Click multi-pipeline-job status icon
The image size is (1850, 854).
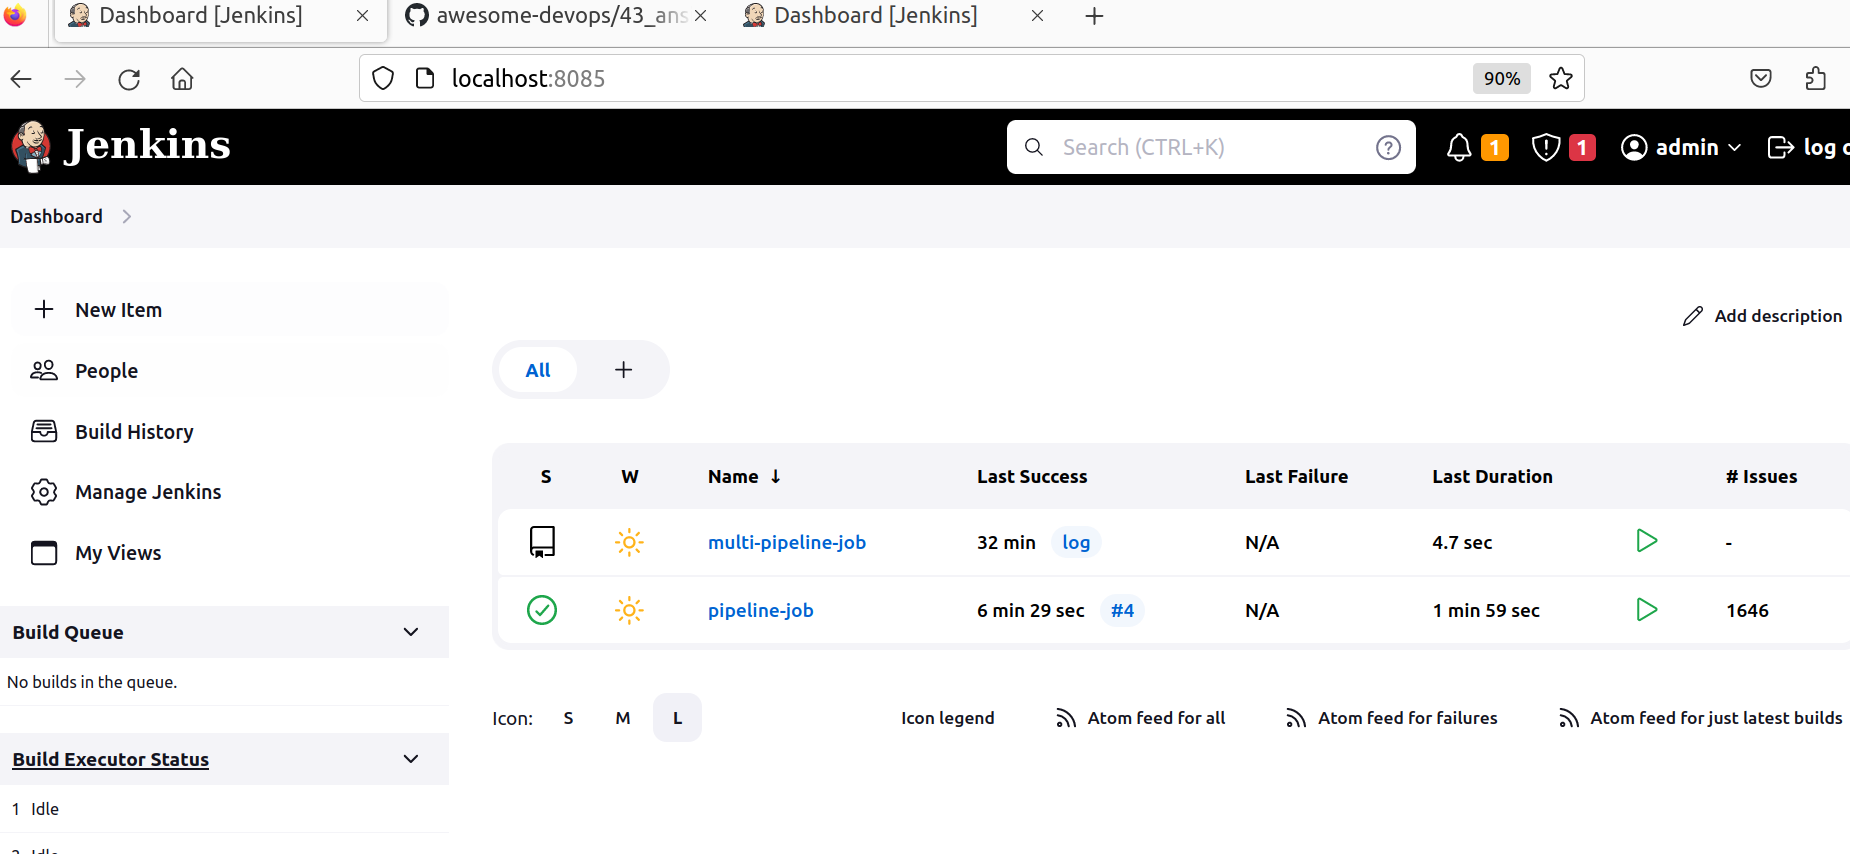pos(542,542)
